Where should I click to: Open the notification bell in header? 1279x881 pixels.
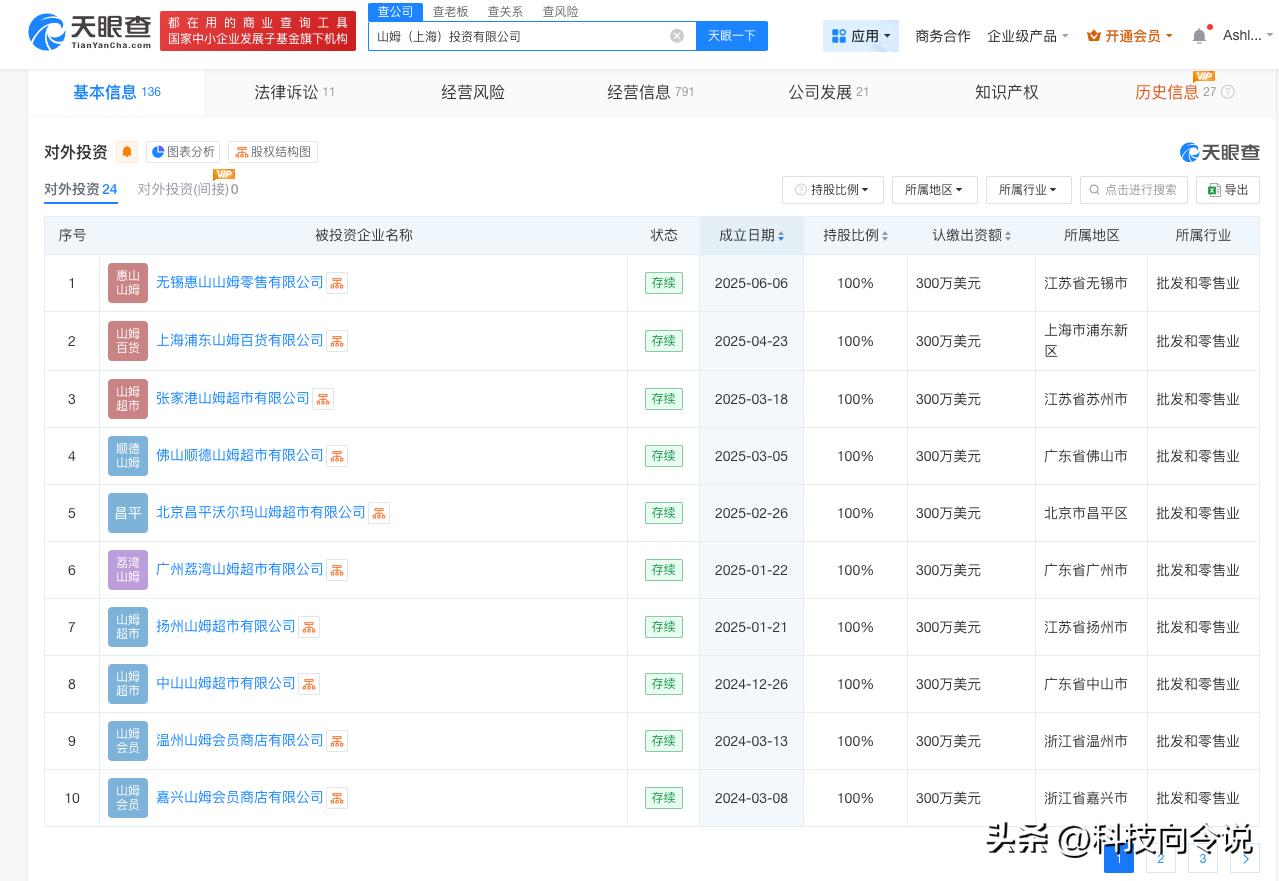click(x=1199, y=36)
